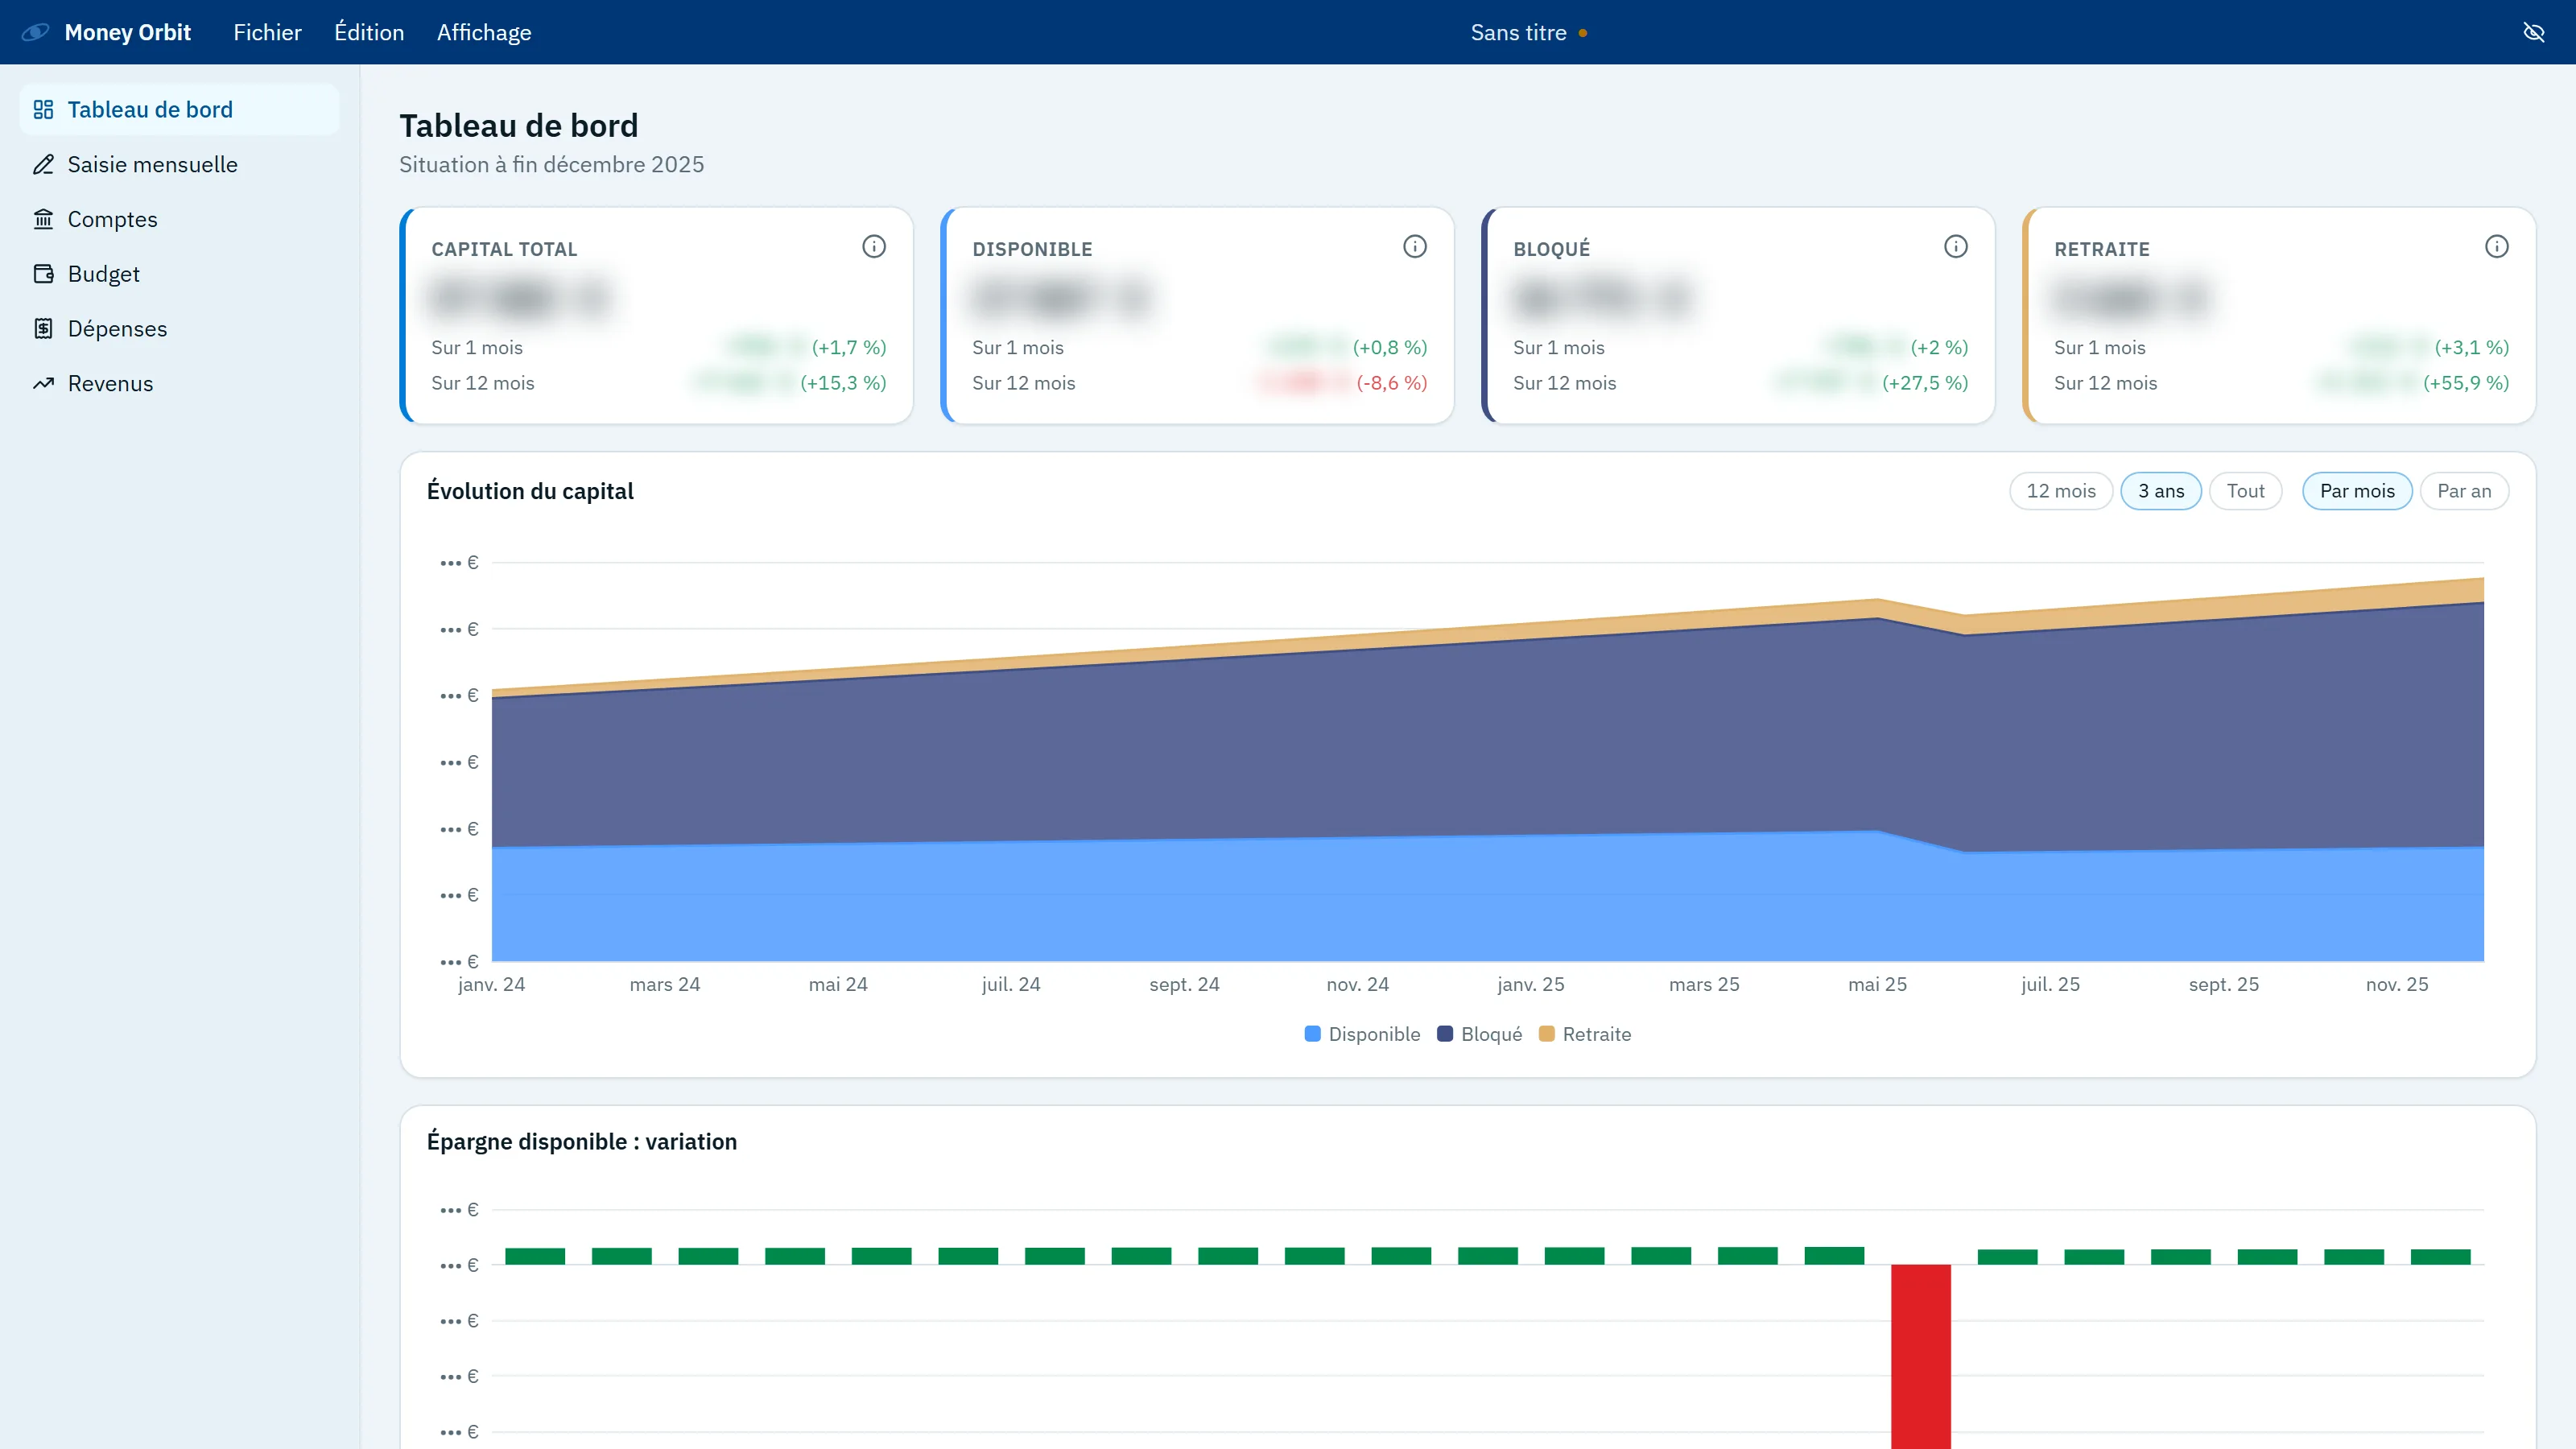Navigate to Revenus
2576x1449 pixels.
179,383
